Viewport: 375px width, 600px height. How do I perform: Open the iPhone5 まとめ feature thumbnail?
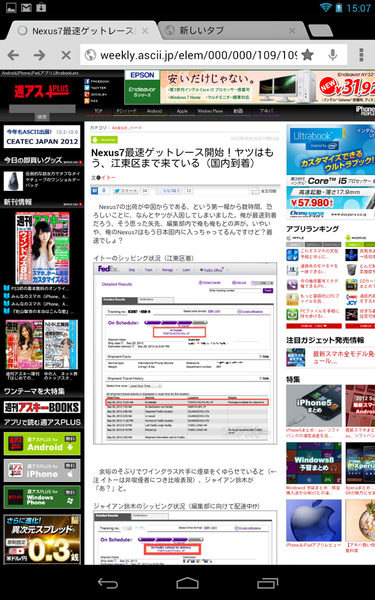click(314, 406)
